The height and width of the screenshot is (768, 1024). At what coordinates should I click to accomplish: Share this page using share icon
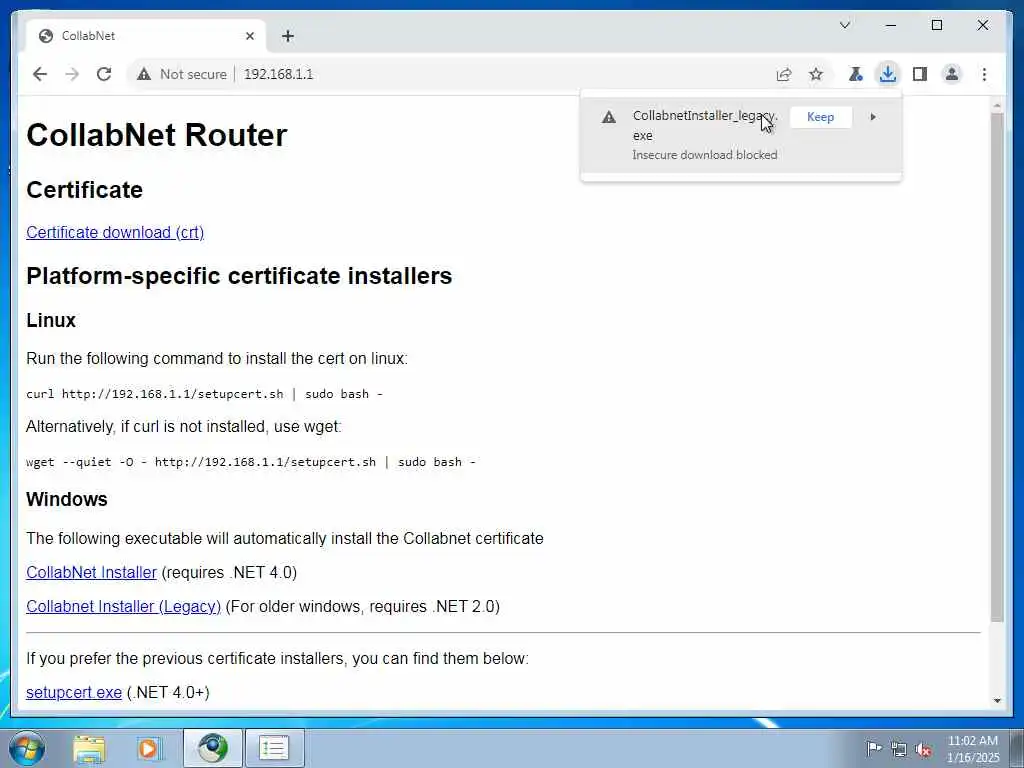pos(784,74)
